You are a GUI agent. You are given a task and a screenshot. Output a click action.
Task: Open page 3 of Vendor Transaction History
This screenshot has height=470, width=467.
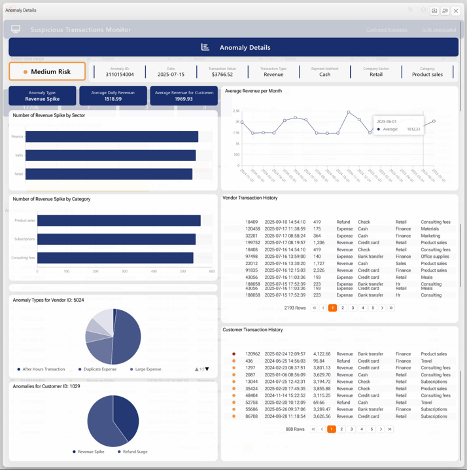[x=353, y=308]
